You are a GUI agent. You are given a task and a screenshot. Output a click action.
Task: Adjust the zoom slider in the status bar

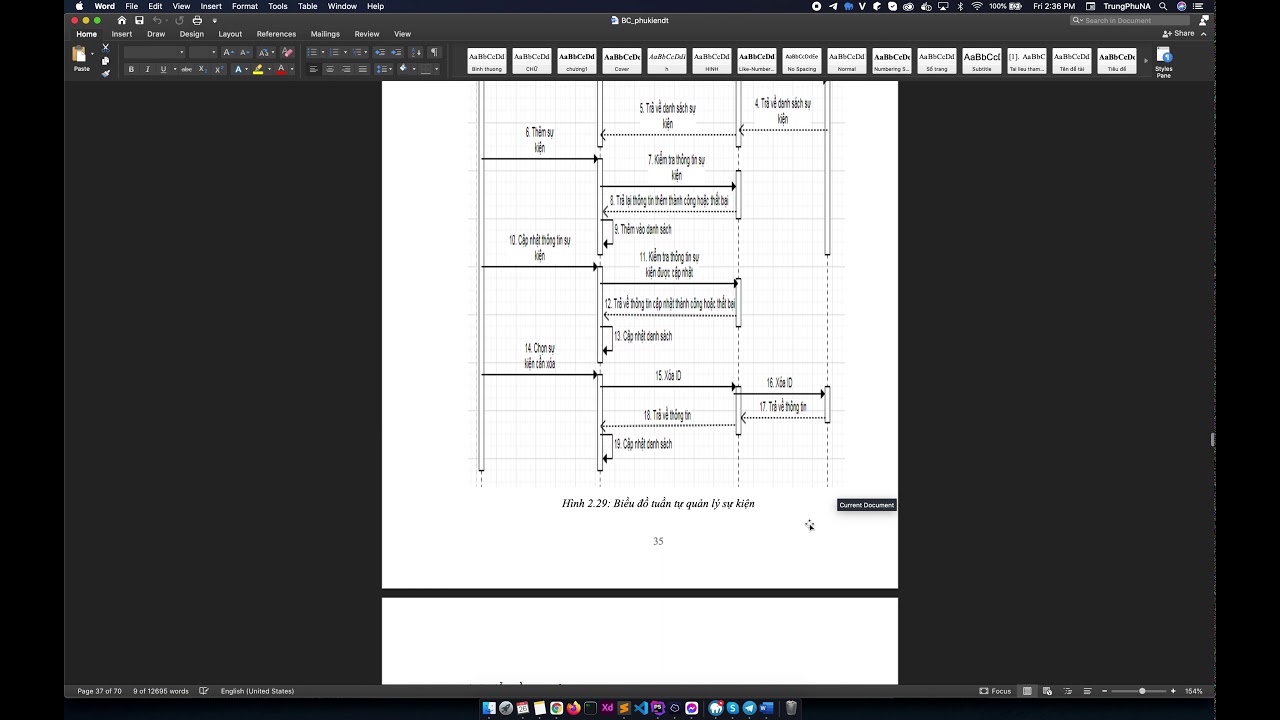coord(1142,691)
